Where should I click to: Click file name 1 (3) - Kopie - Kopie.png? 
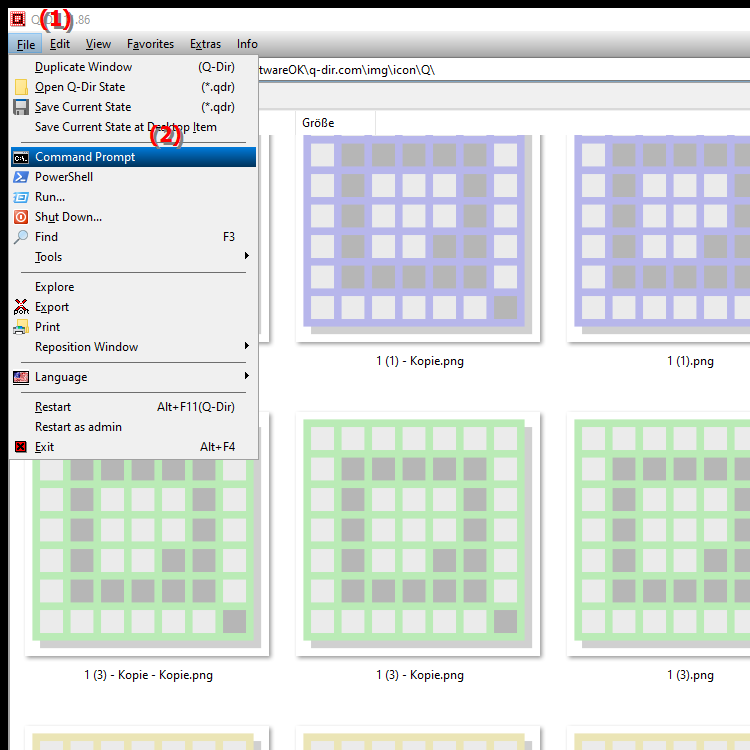coord(149,675)
